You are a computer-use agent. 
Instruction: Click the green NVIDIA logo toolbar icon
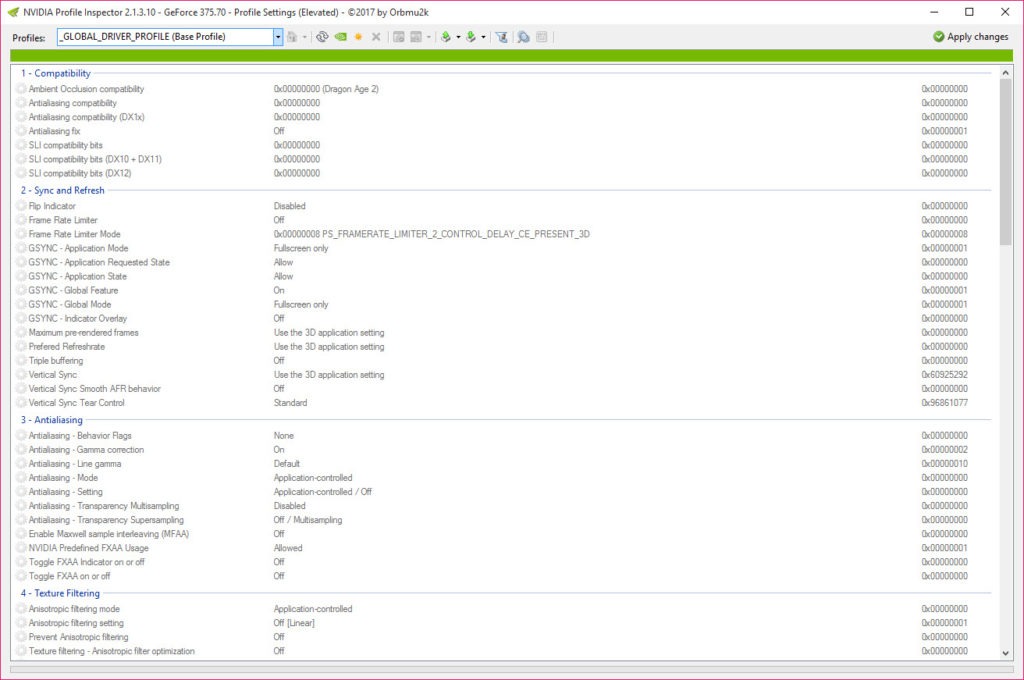coord(340,37)
